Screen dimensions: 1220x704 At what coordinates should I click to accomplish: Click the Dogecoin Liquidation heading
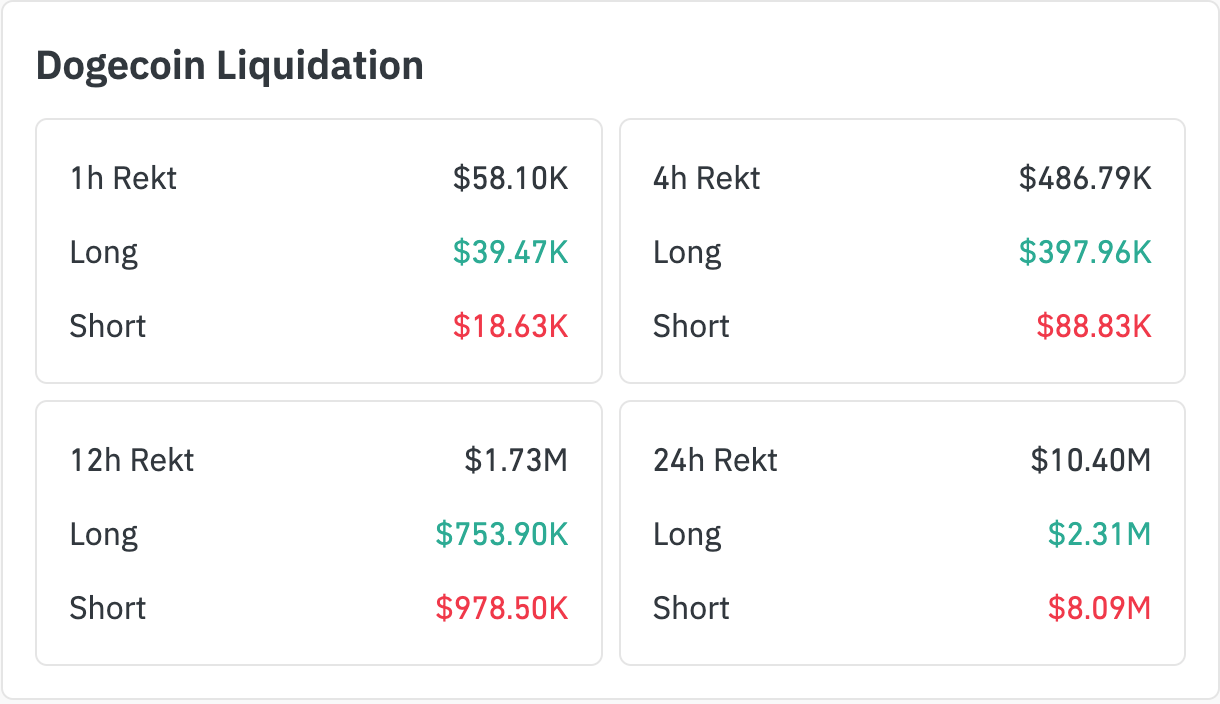230,66
